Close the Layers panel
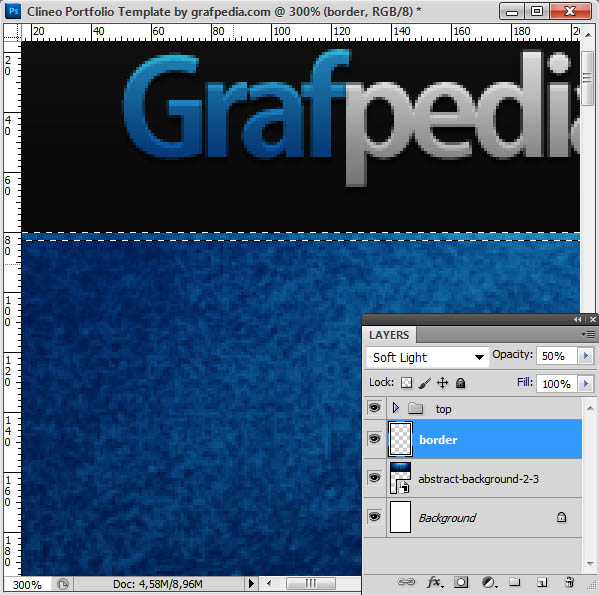The image size is (599, 595). coord(593,319)
